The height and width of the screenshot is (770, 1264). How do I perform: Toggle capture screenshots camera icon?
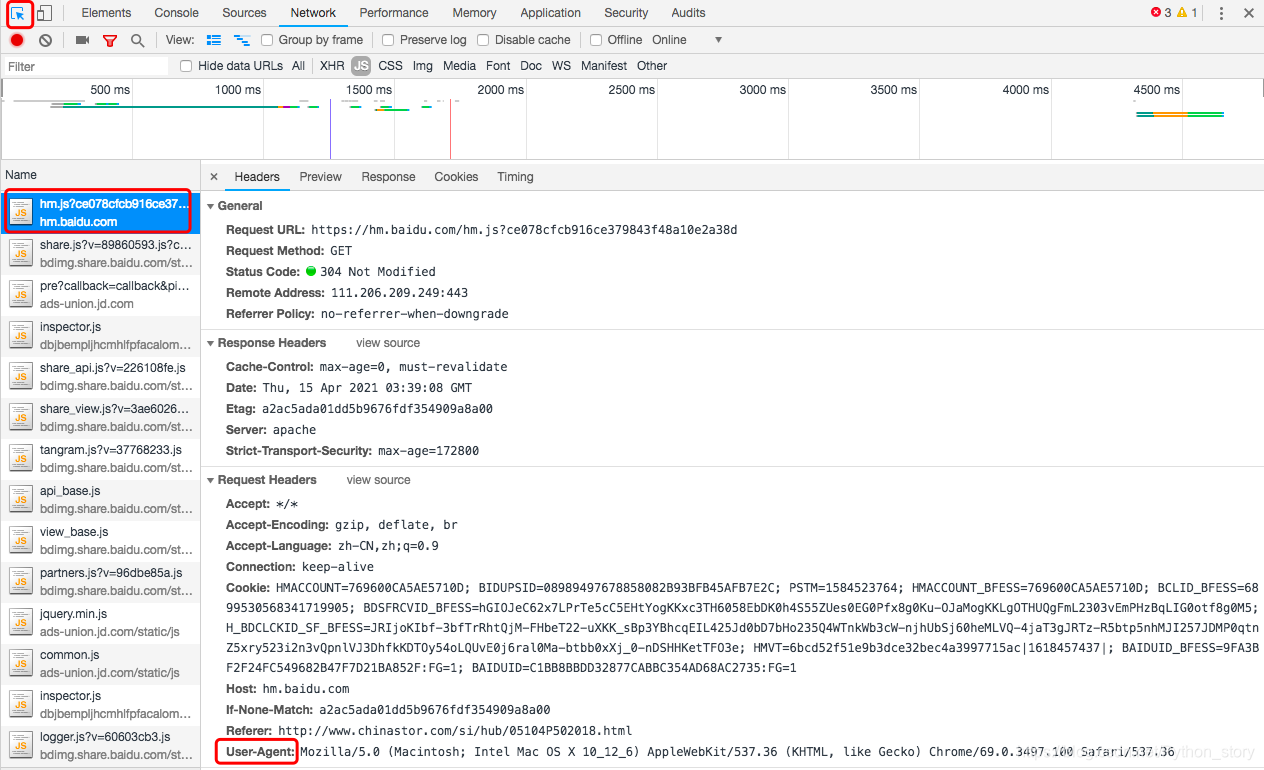pos(82,40)
